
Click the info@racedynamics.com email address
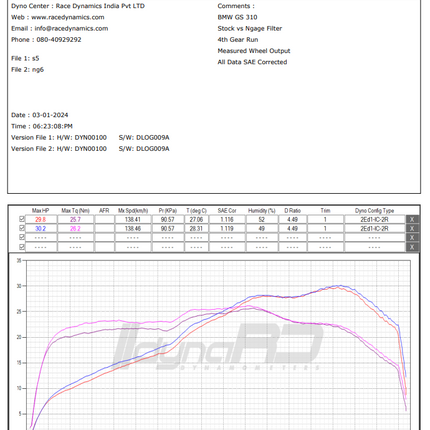pyautogui.click(x=71, y=28)
